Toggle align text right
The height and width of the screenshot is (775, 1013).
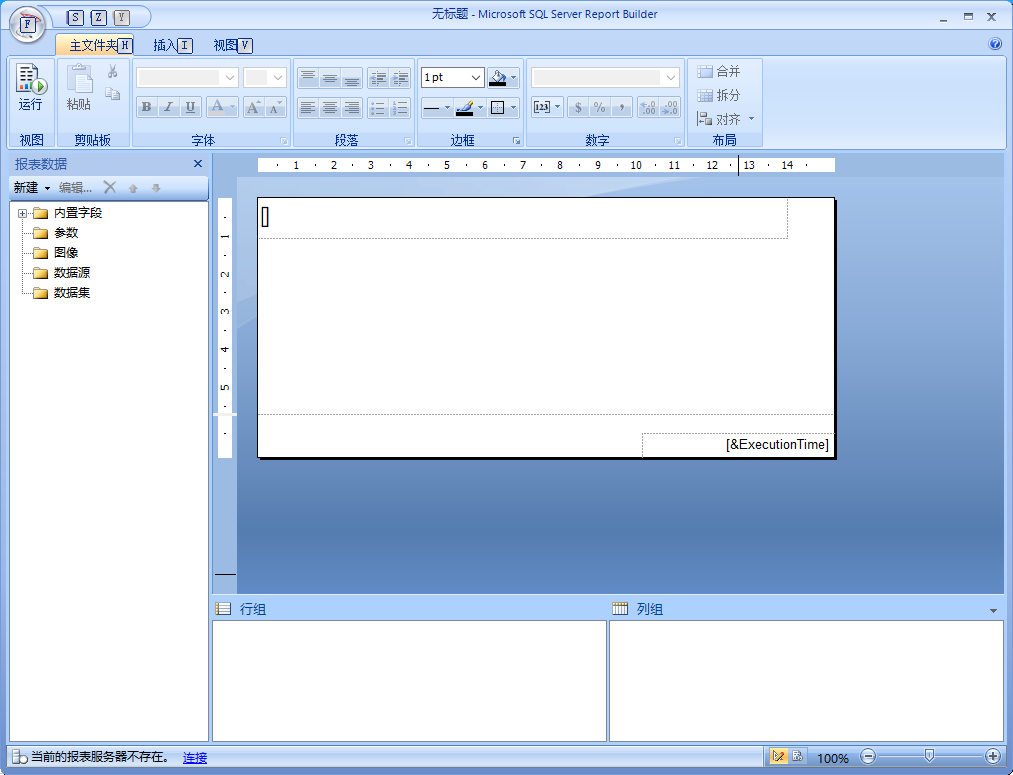pyautogui.click(x=351, y=107)
